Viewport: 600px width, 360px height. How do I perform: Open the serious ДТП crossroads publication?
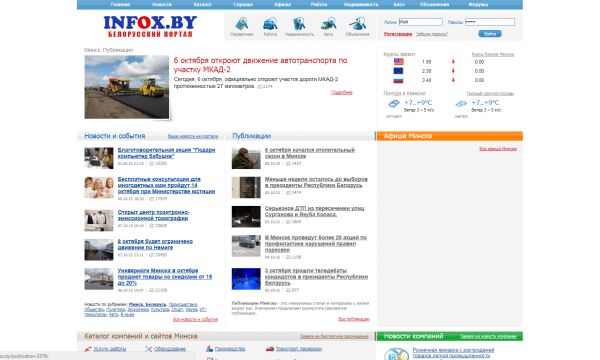point(315,211)
